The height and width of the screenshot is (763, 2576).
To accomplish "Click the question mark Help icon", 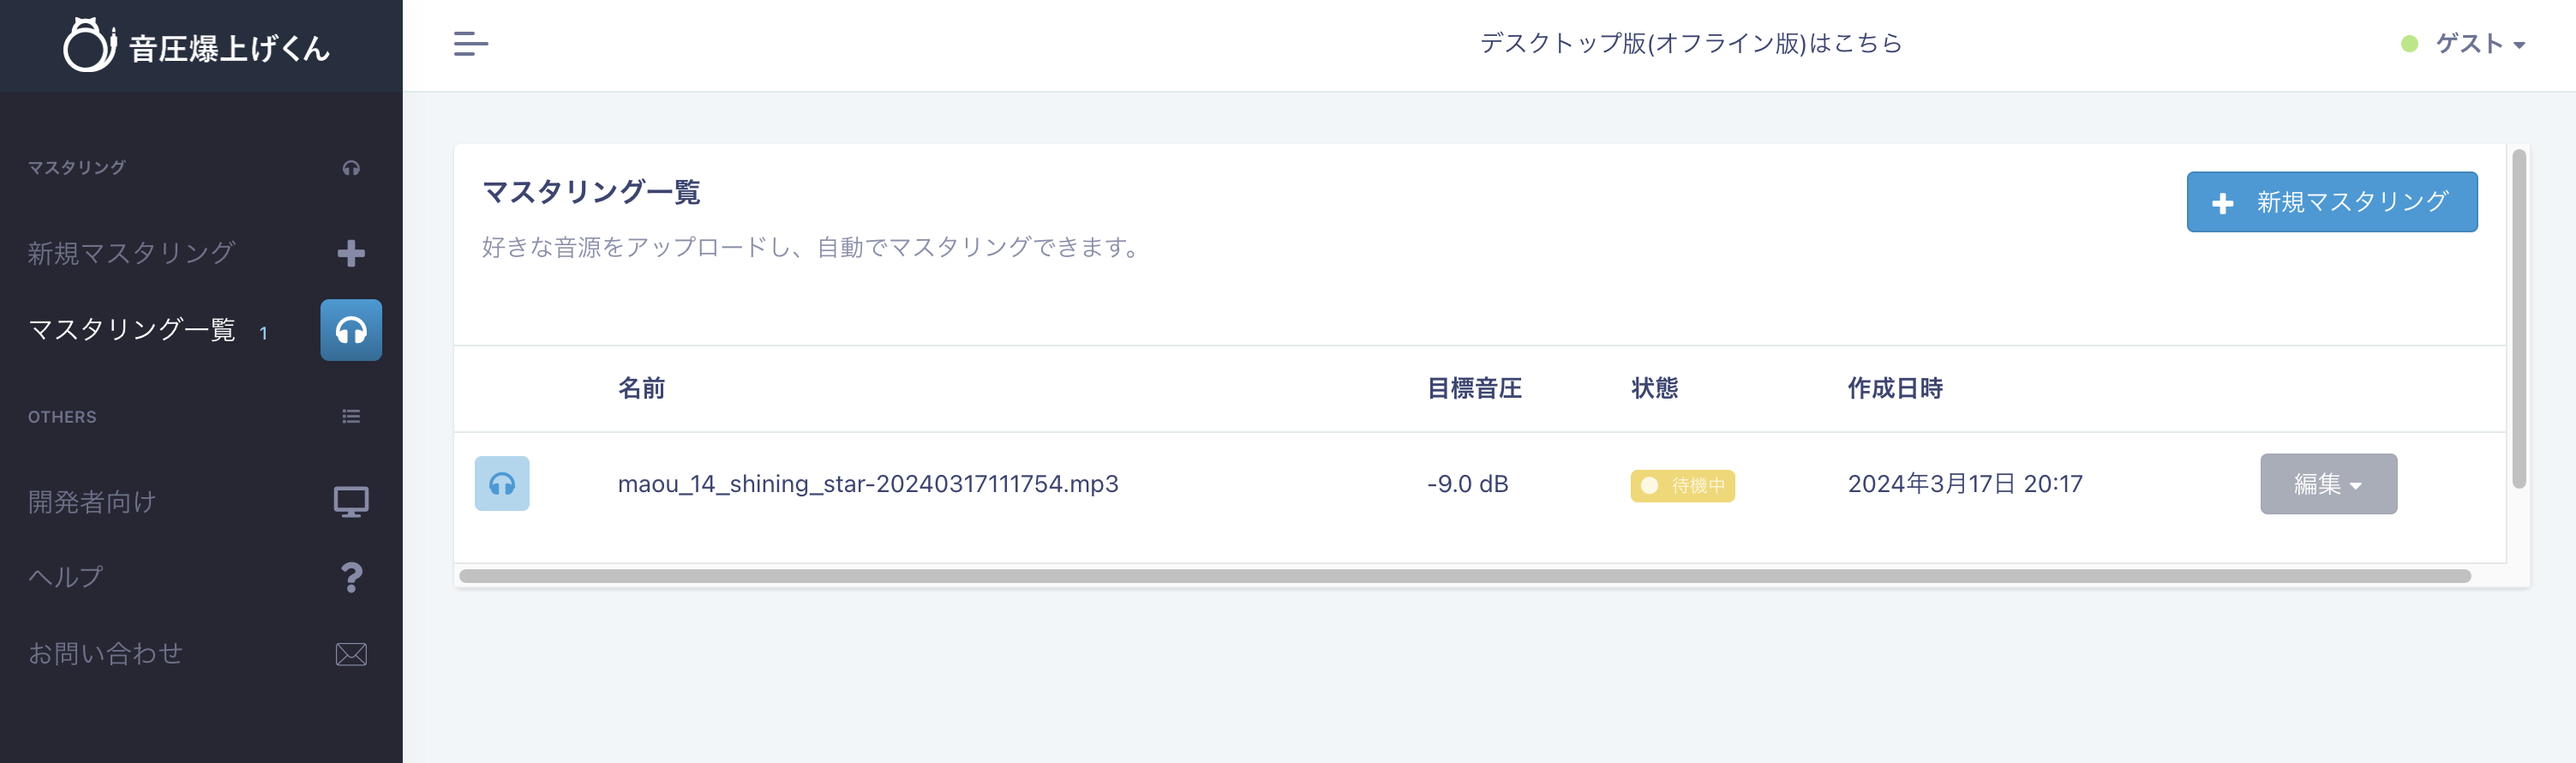I will 351,577.
